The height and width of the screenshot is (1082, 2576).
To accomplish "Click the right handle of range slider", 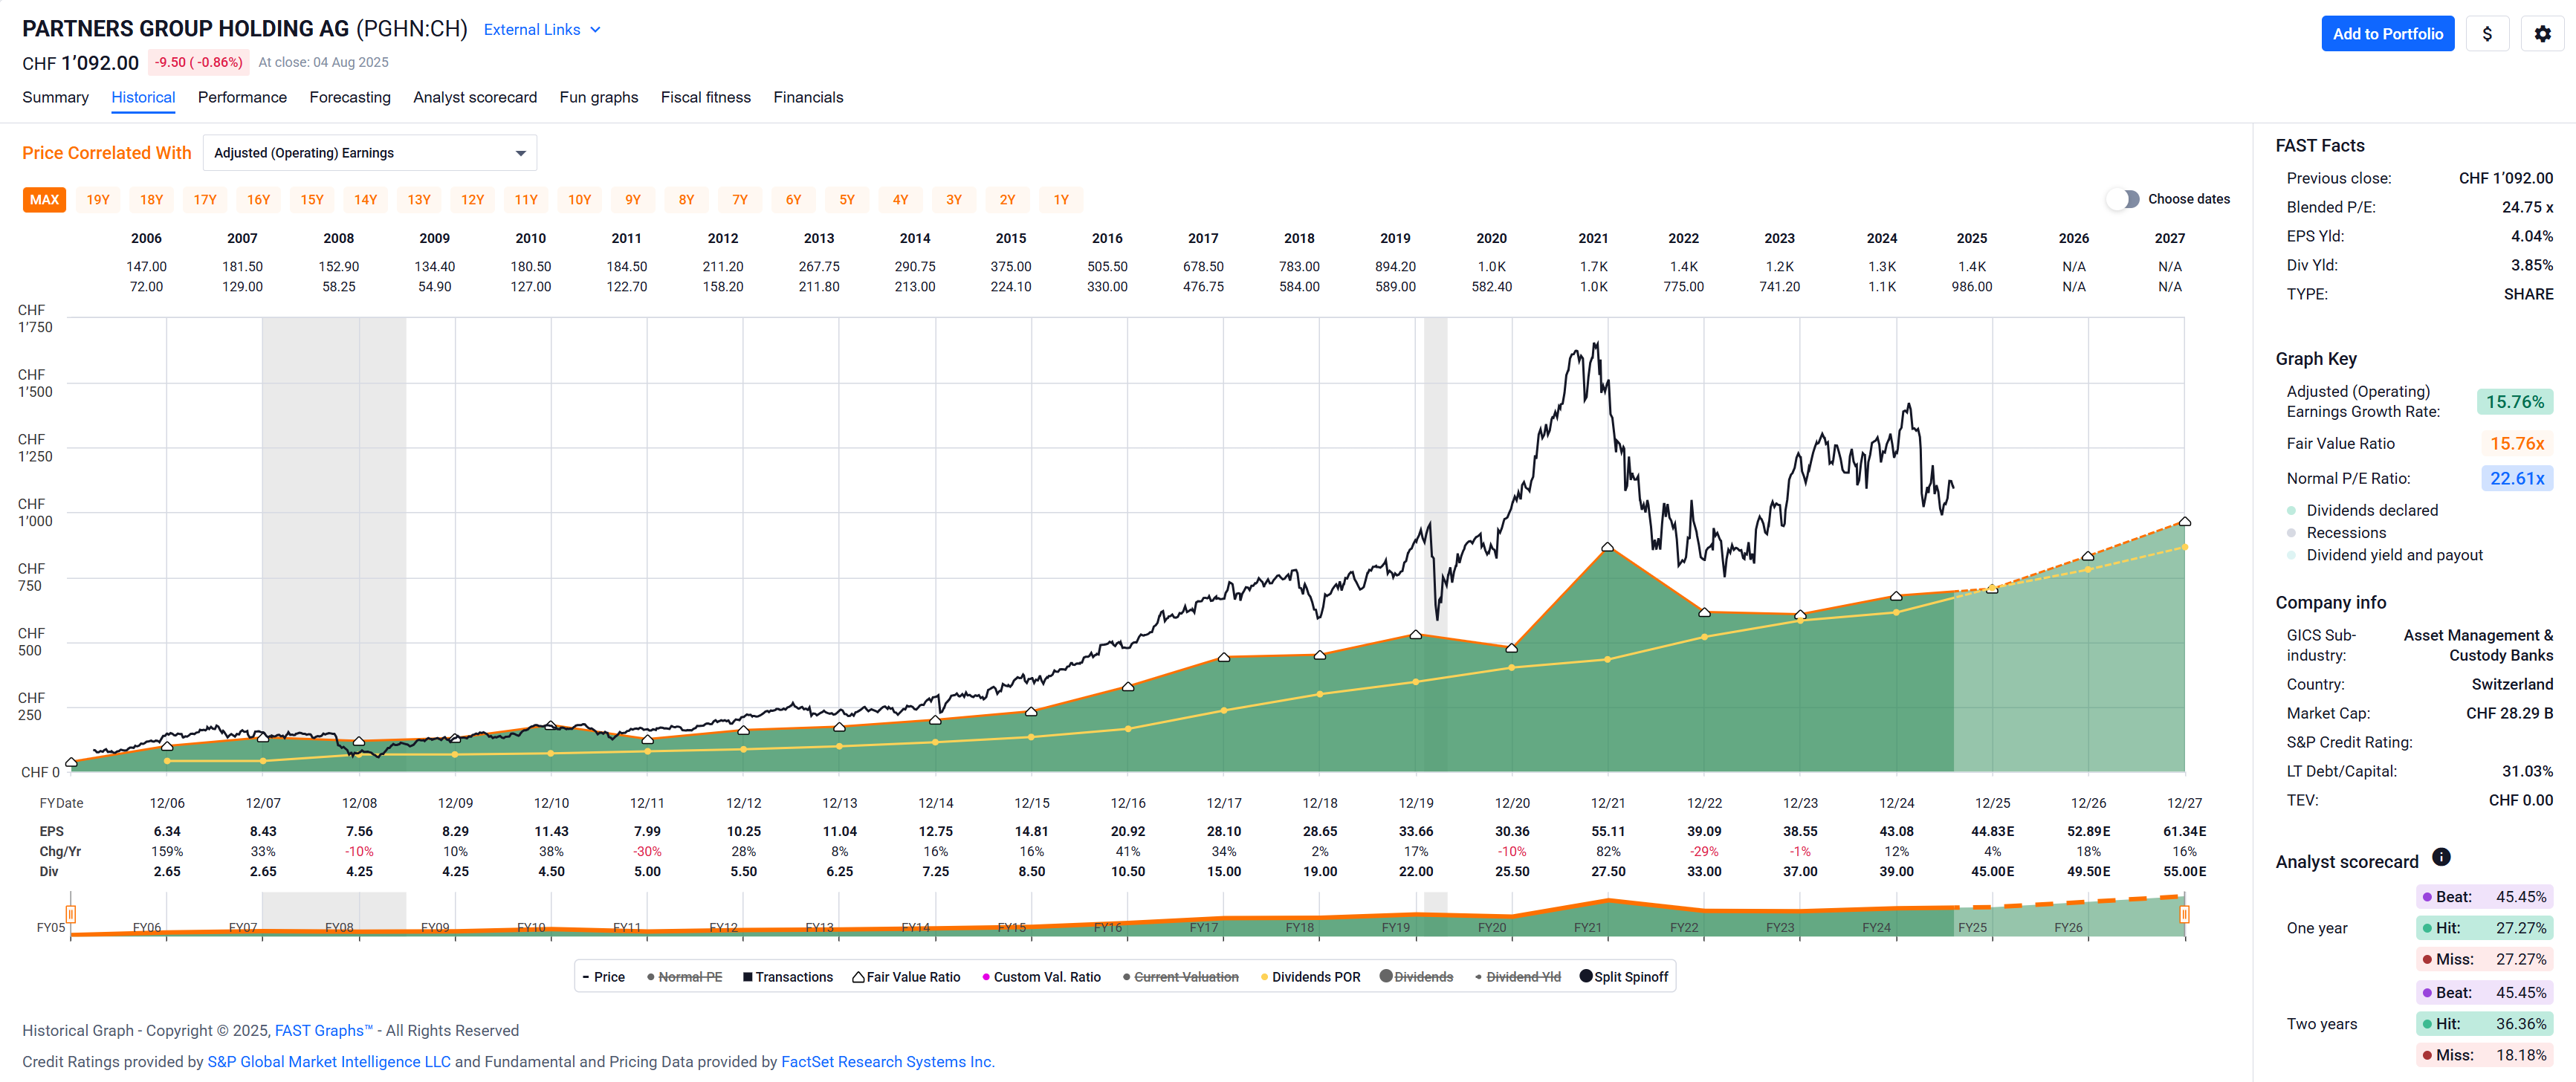I will [2184, 913].
